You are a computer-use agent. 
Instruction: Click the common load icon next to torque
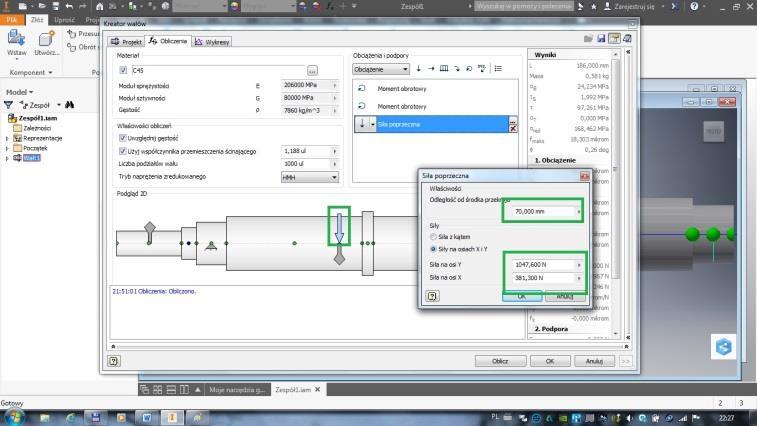click(482, 69)
